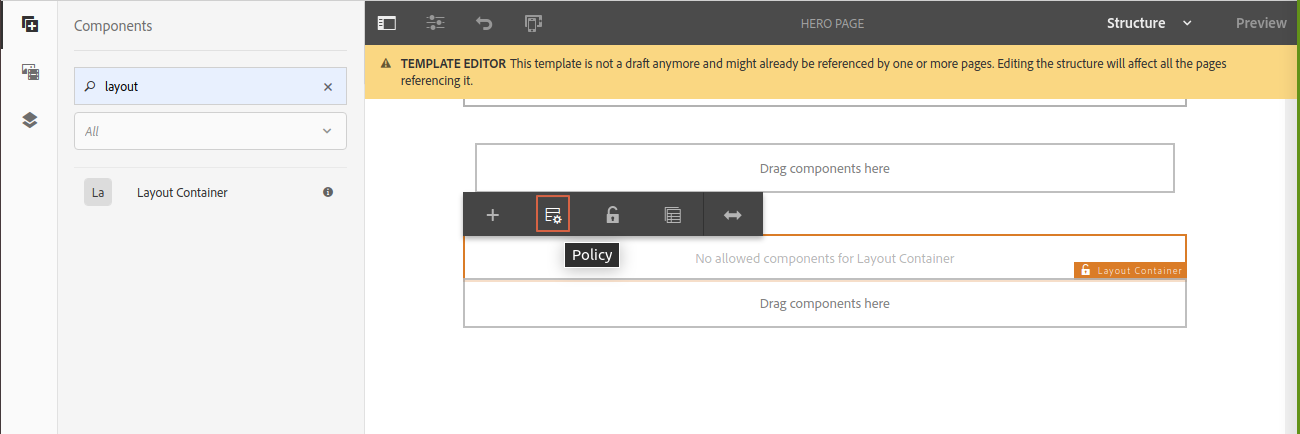
Task: Open the Emulator devices icon
Action: (533, 23)
